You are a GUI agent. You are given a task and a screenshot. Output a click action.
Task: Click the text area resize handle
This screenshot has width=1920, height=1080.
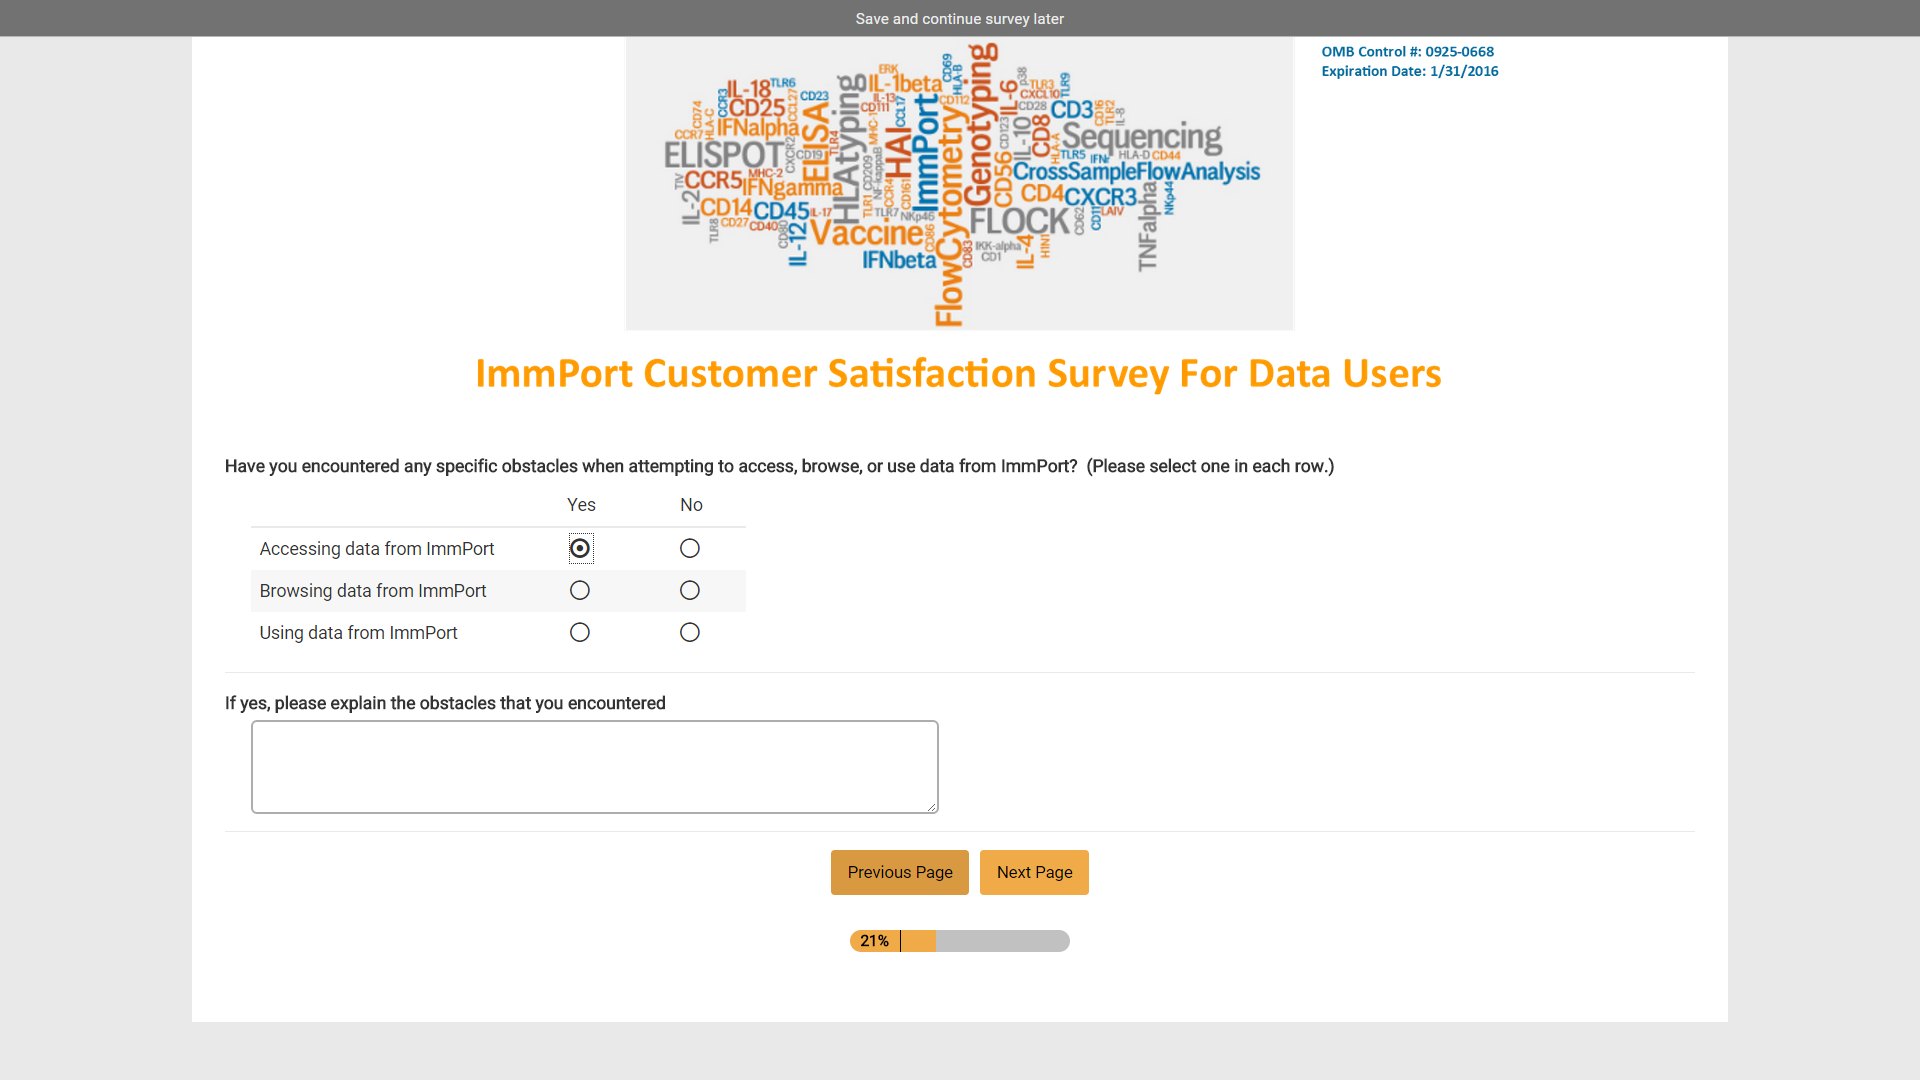[x=932, y=807]
